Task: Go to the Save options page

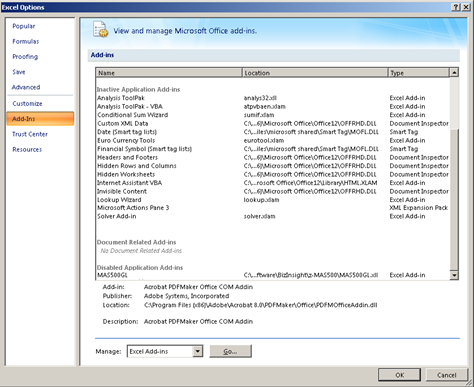Action: (x=19, y=72)
